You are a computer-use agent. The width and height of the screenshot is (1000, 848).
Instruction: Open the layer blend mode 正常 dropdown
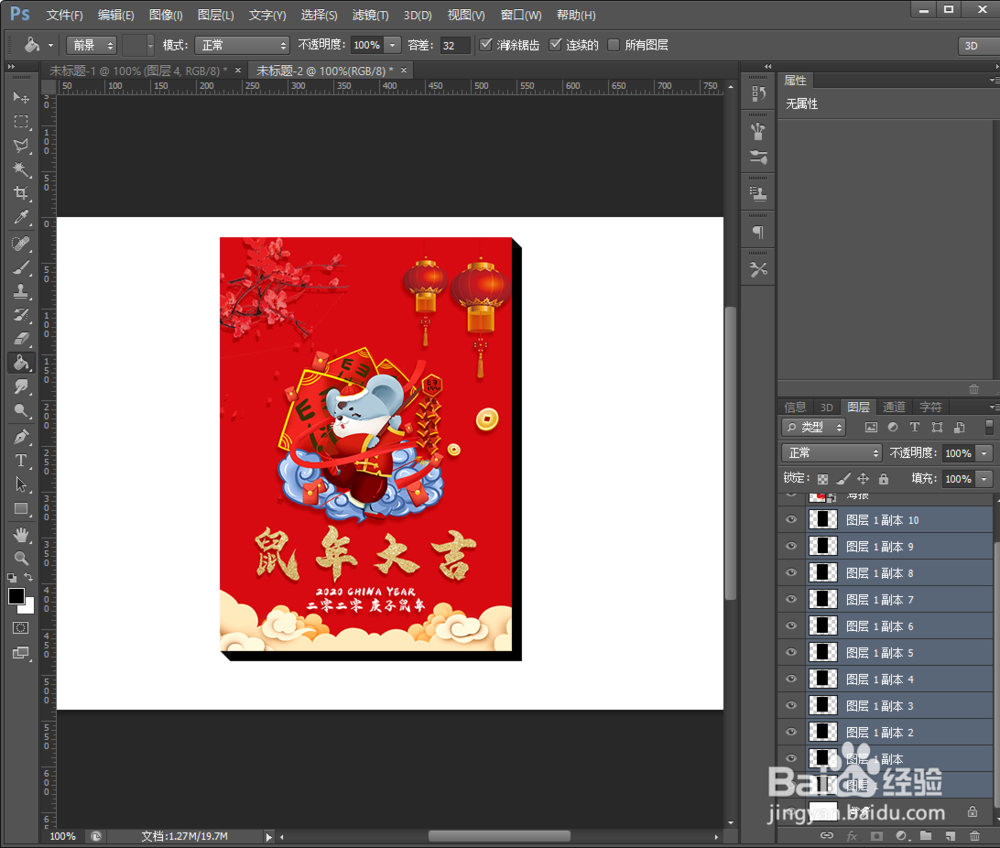coord(832,453)
